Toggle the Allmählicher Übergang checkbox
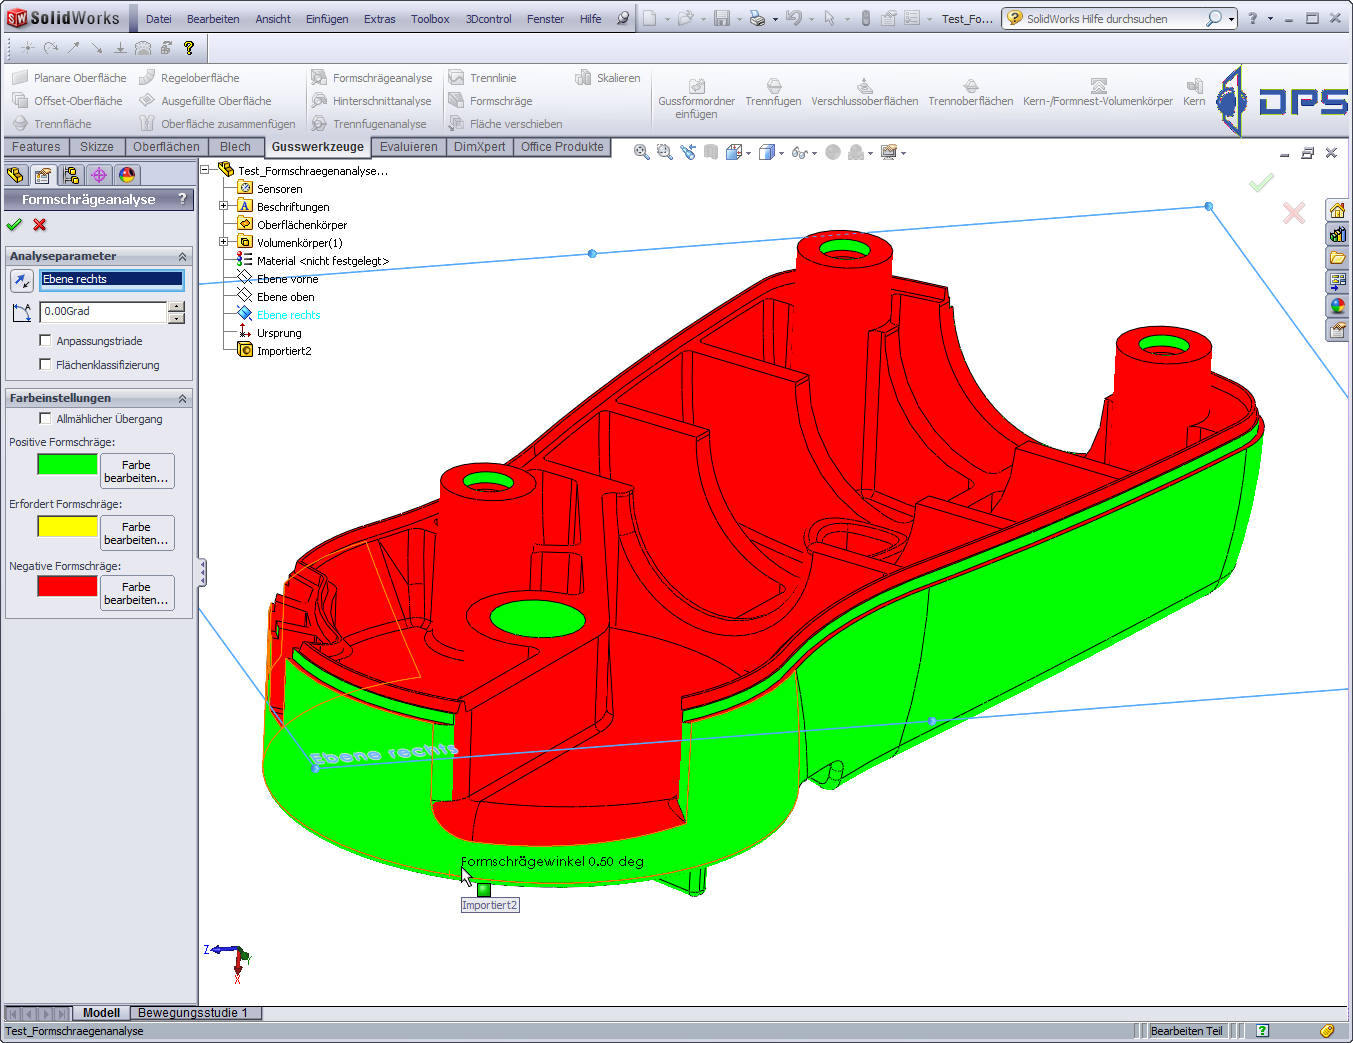The image size is (1353, 1043). [x=45, y=419]
